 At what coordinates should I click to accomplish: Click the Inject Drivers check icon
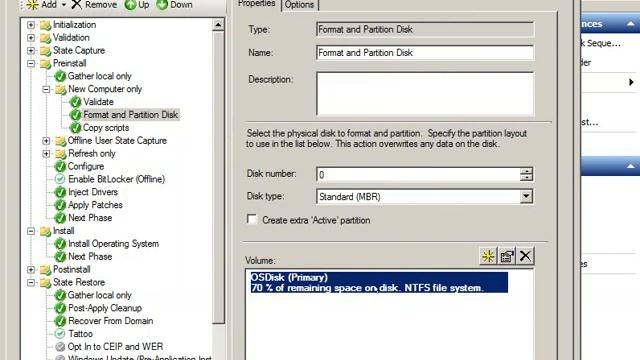click(x=60, y=192)
